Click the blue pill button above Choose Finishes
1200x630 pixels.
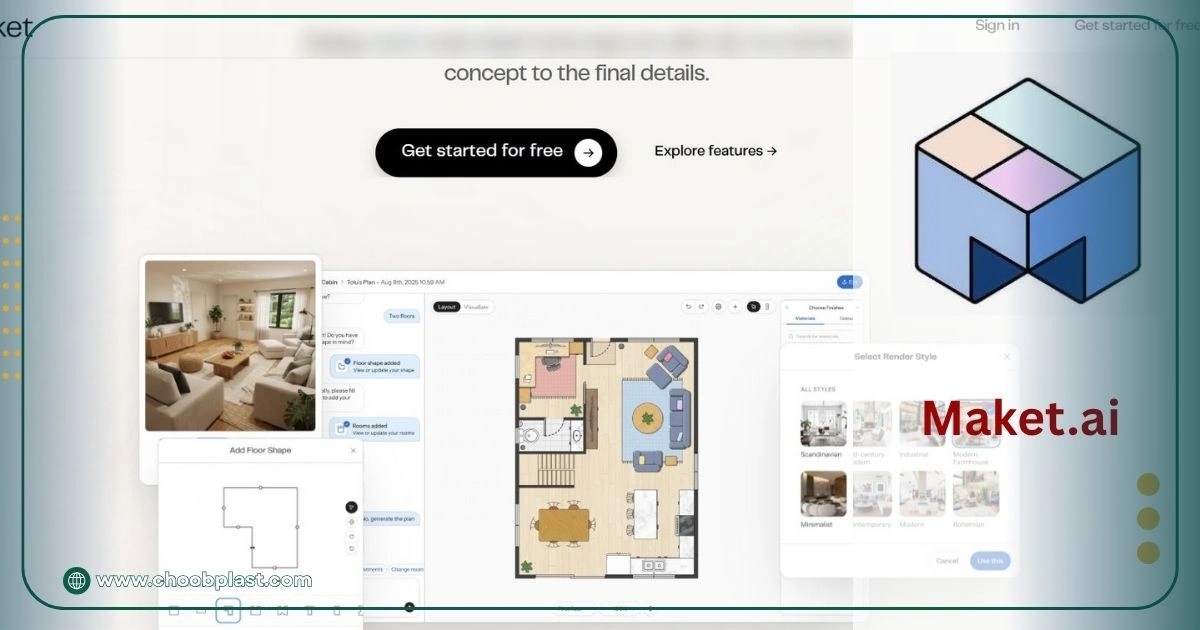pyautogui.click(x=849, y=283)
